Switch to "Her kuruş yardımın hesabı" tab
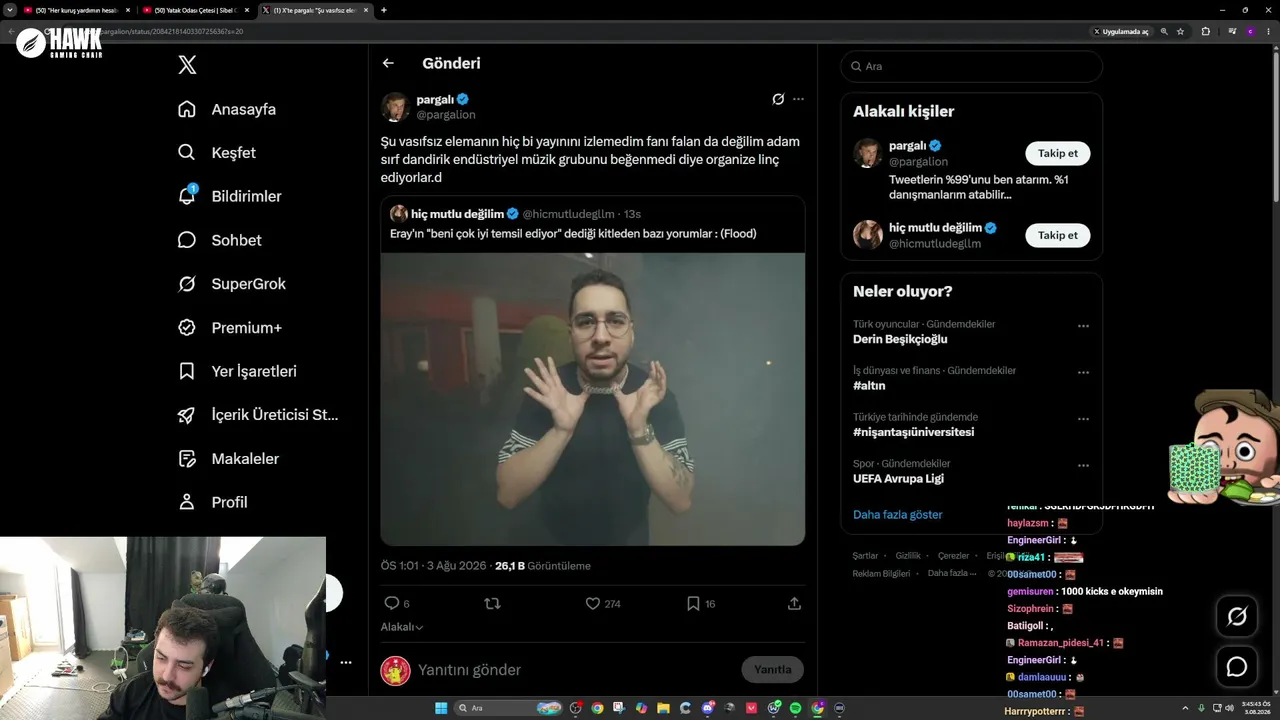 [x=77, y=10]
